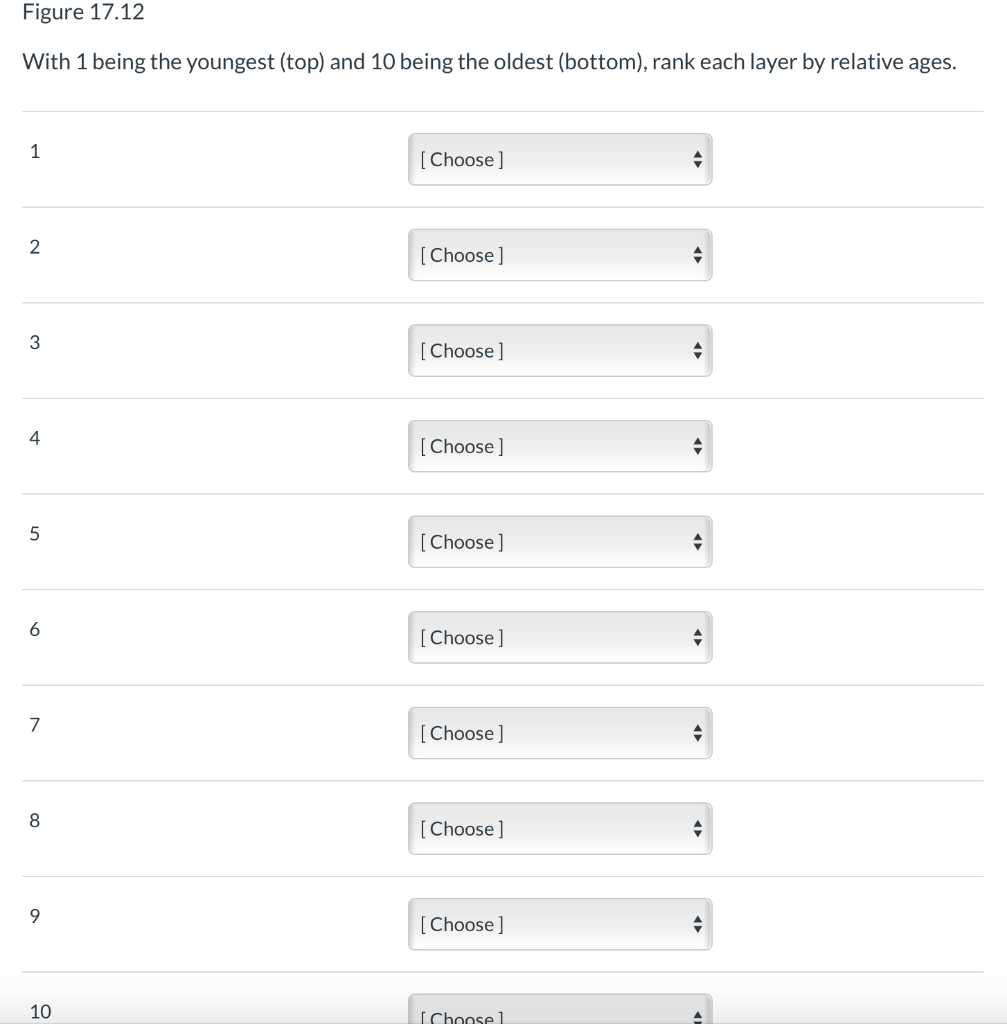Click the row label 5

tap(33, 533)
